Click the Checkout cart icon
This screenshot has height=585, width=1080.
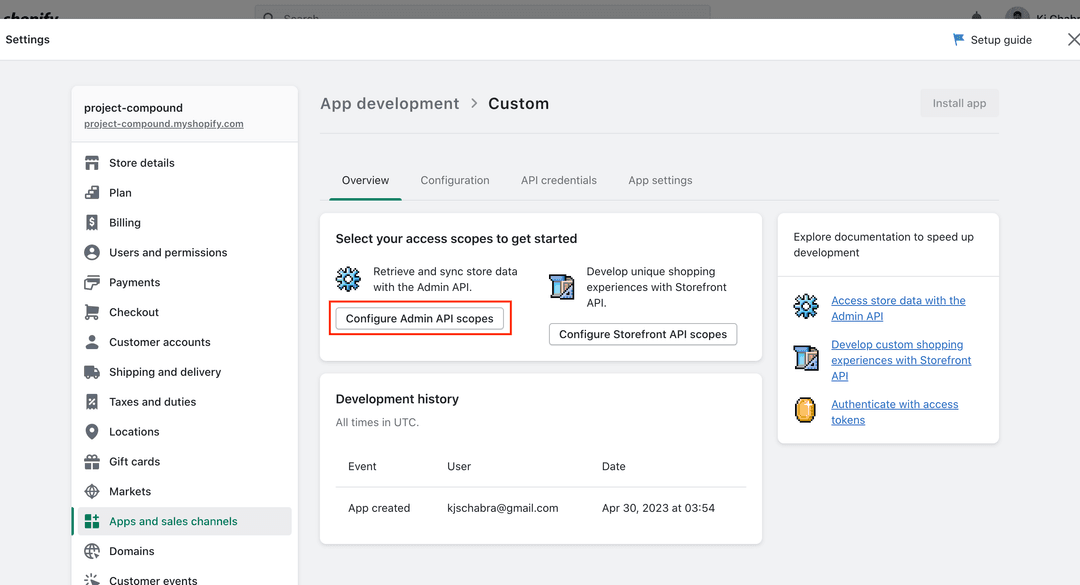click(x=92, y=312)
